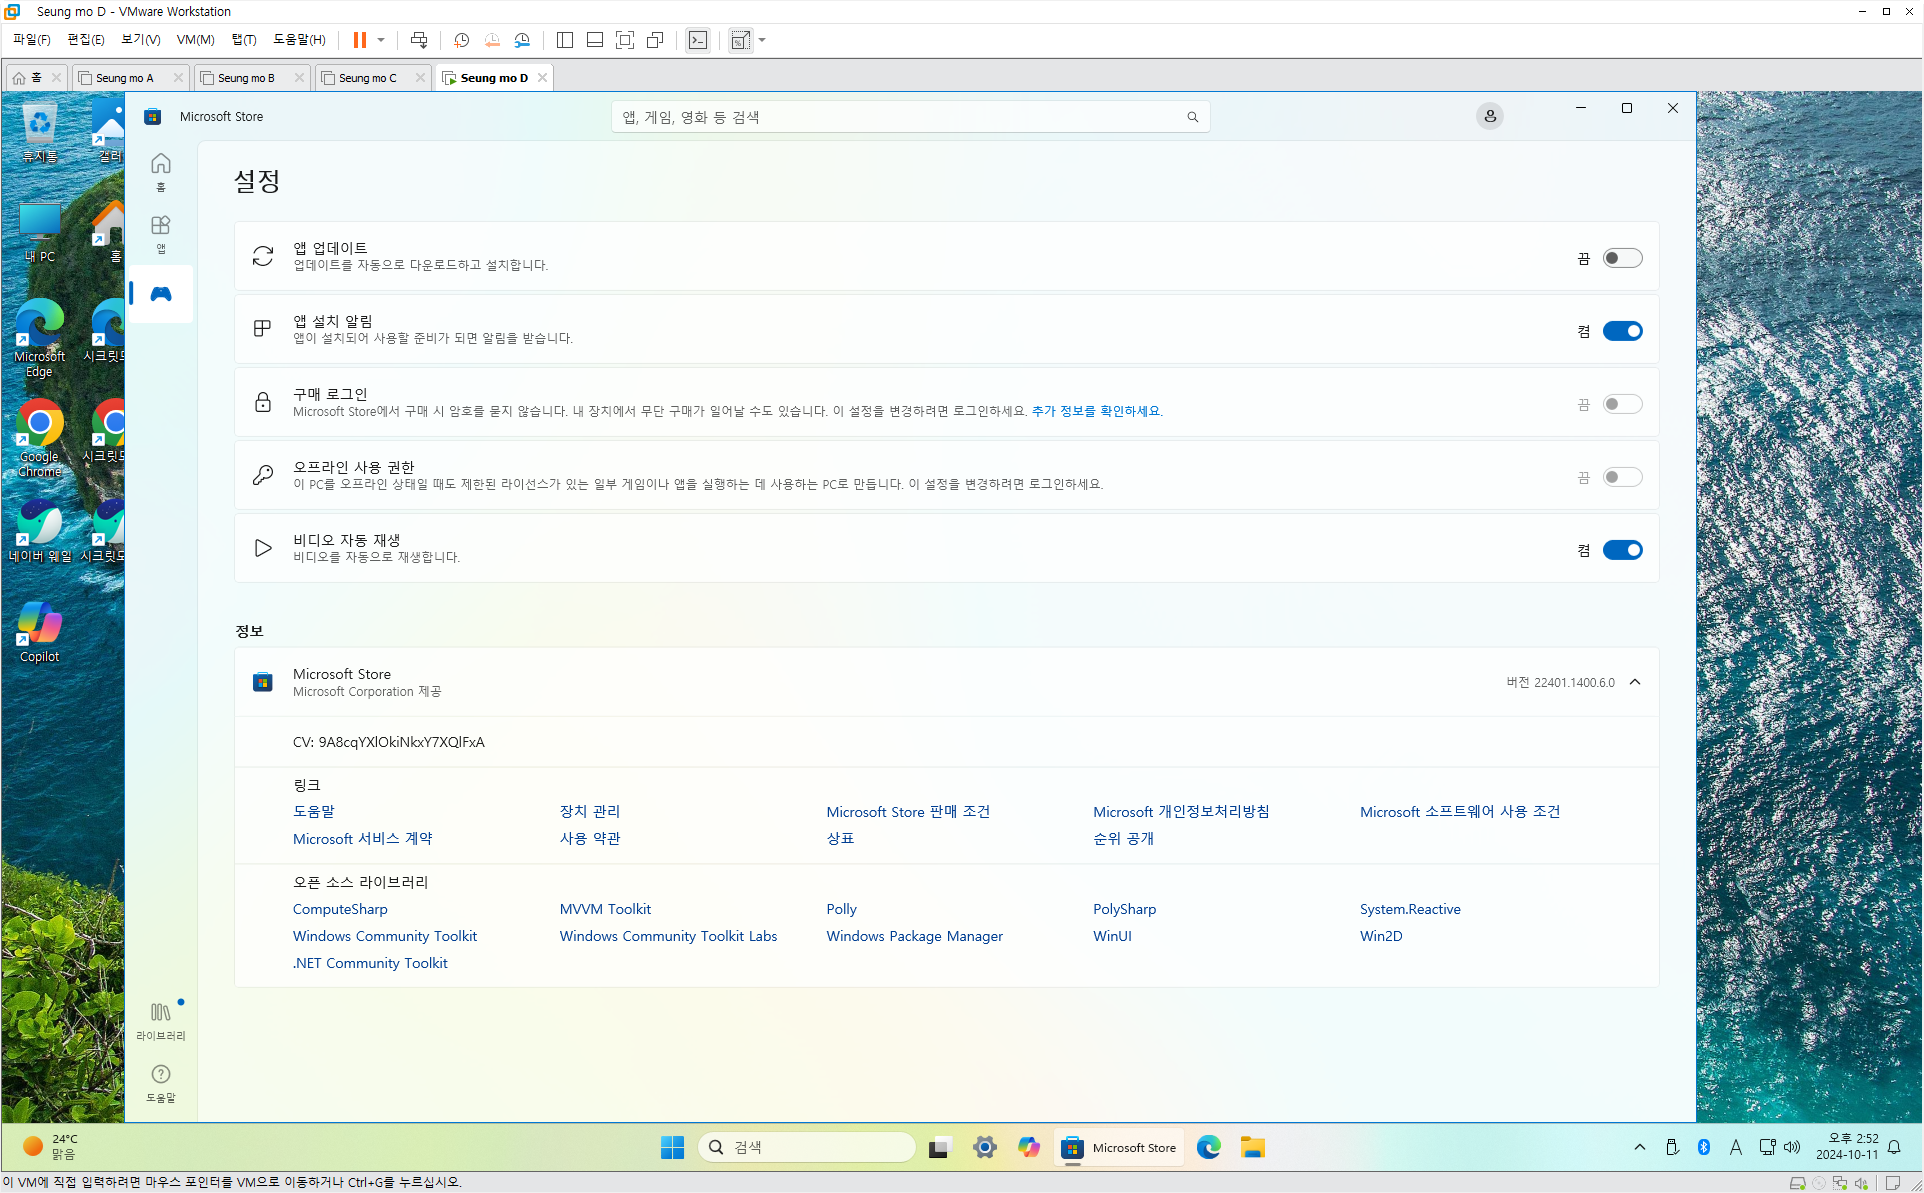Open Settings gear on taskbar

pyautogui.click(x=985, y=1147)
